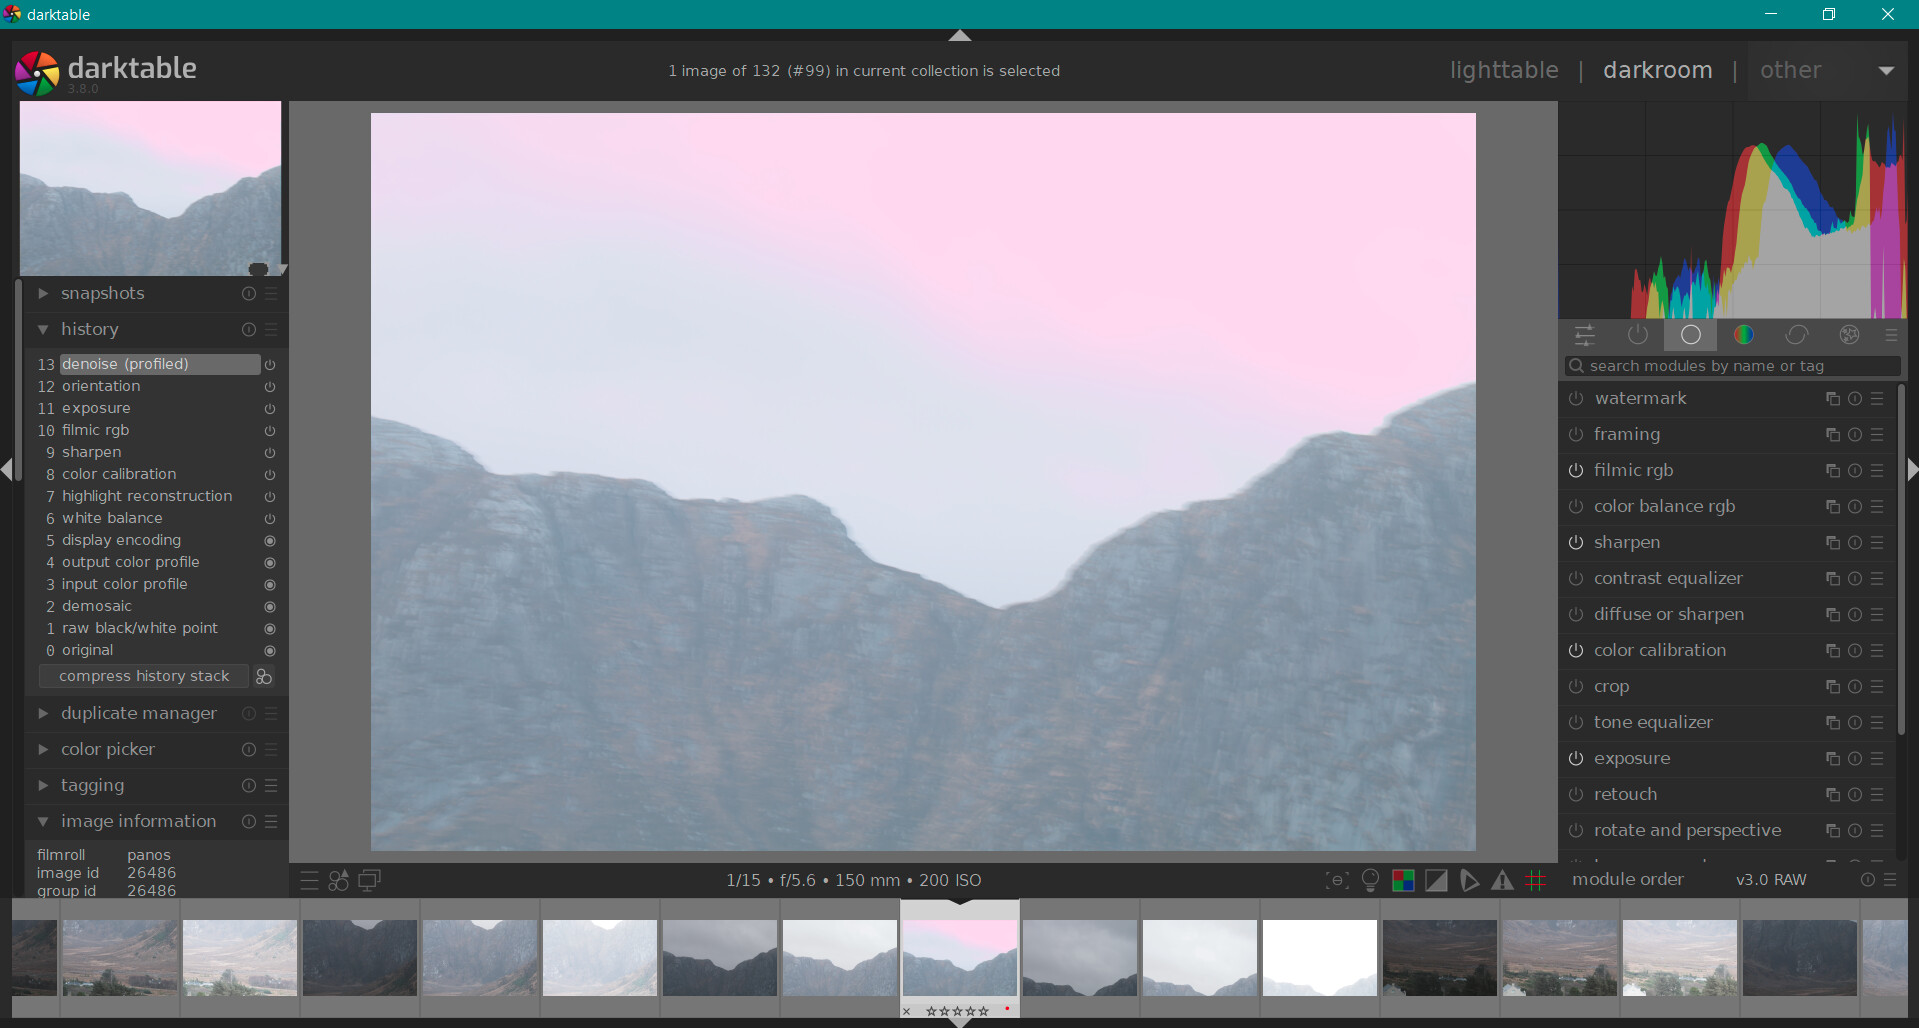Open the framing module

1627,435
